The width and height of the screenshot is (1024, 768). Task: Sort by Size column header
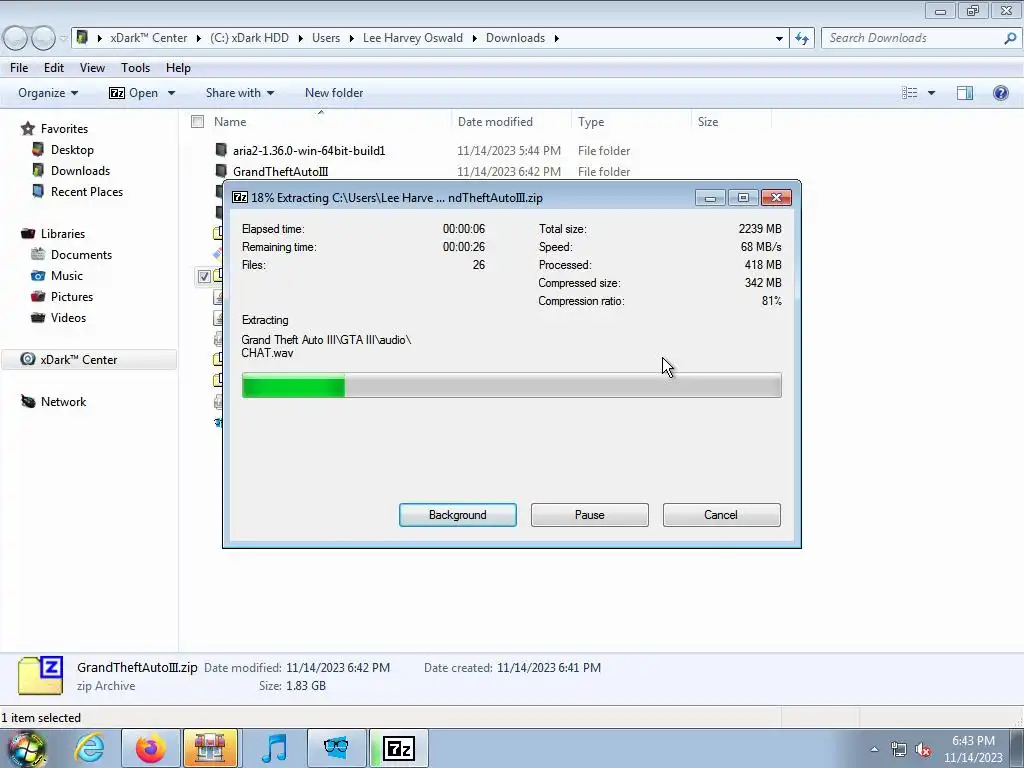[731, 121]
